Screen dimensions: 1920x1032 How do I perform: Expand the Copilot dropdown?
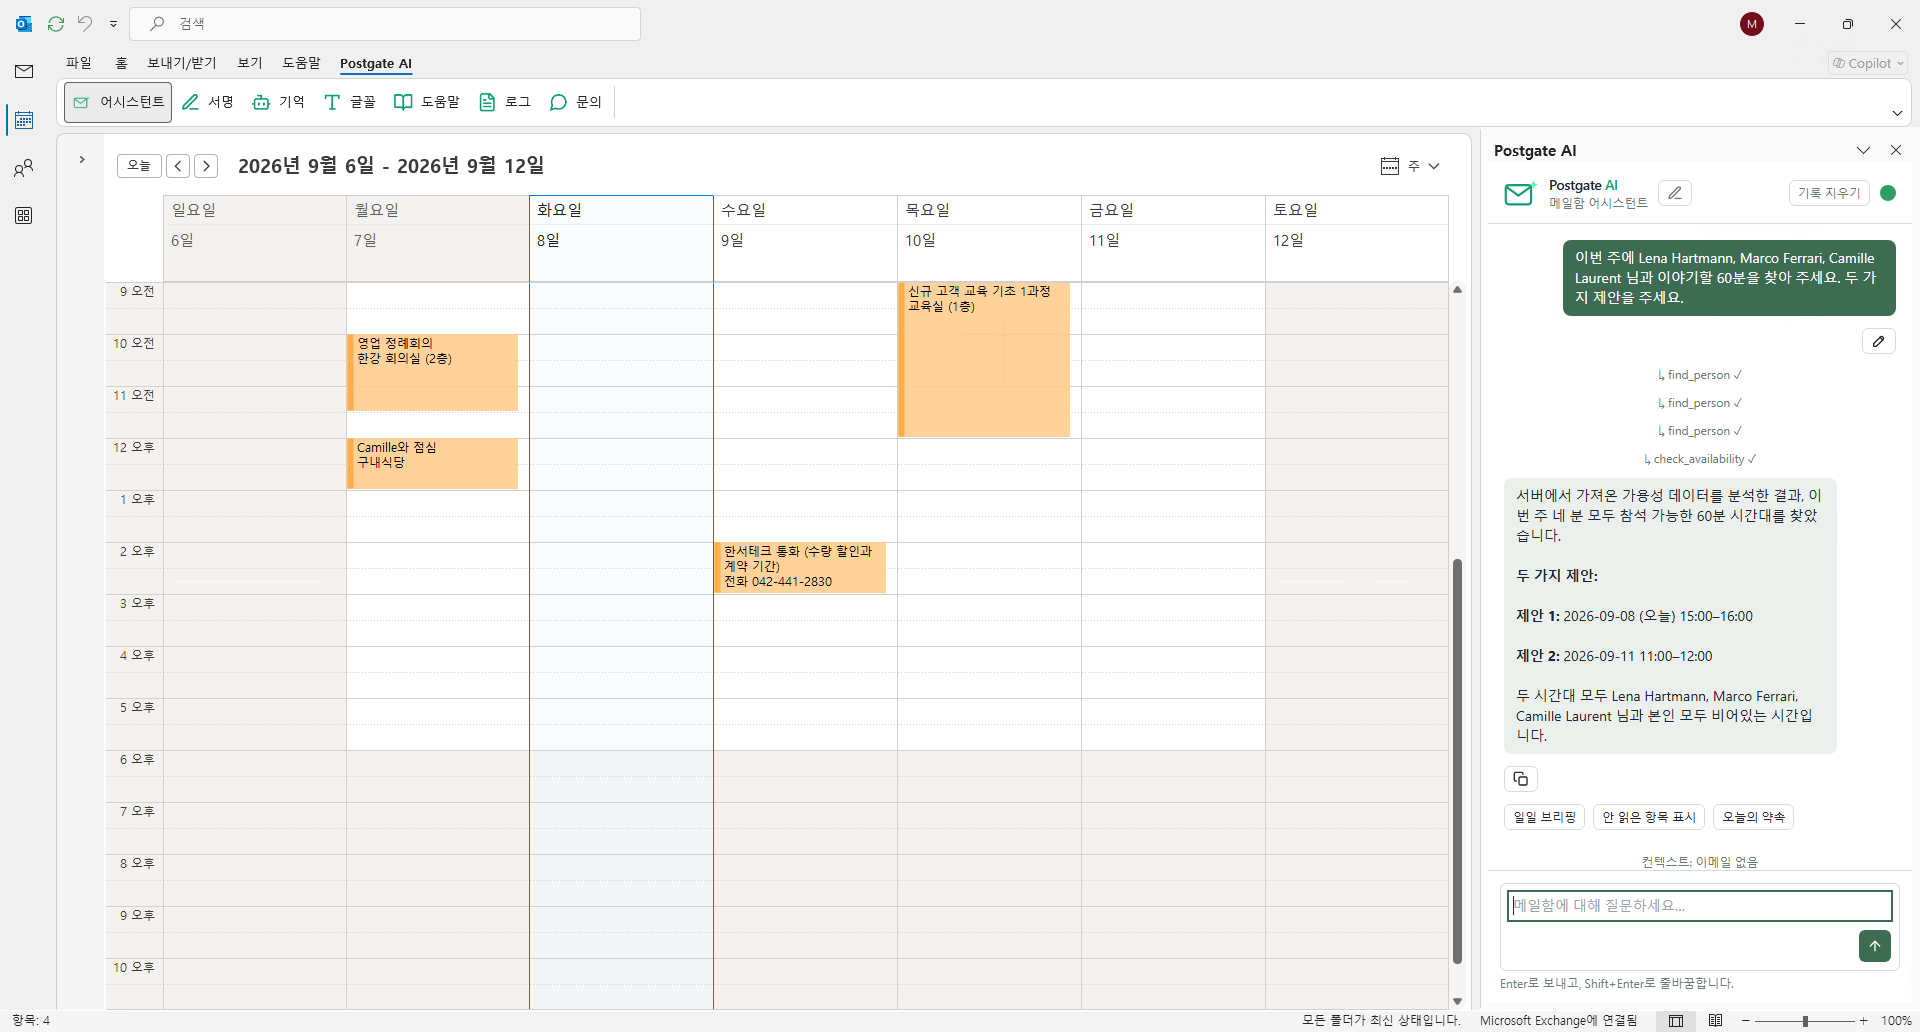click(x=1868, y=64)
